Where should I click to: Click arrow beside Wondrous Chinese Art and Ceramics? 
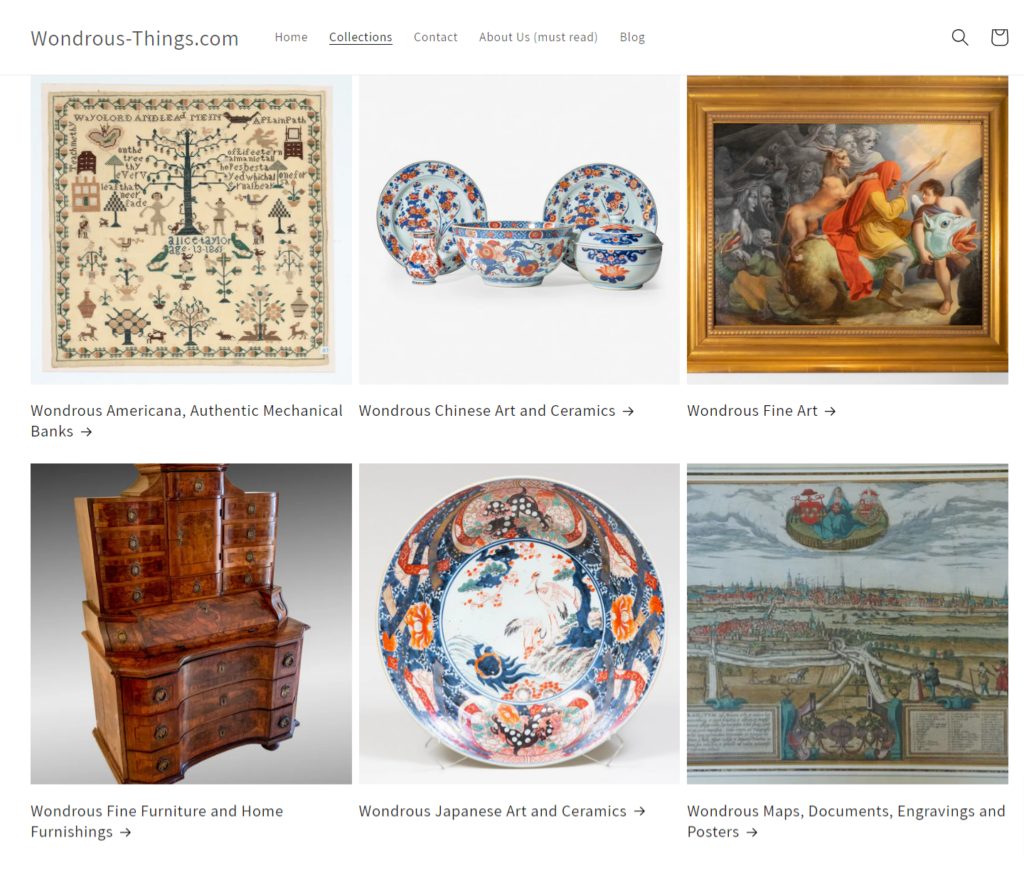pyautogui.click(x=628, y=411)
